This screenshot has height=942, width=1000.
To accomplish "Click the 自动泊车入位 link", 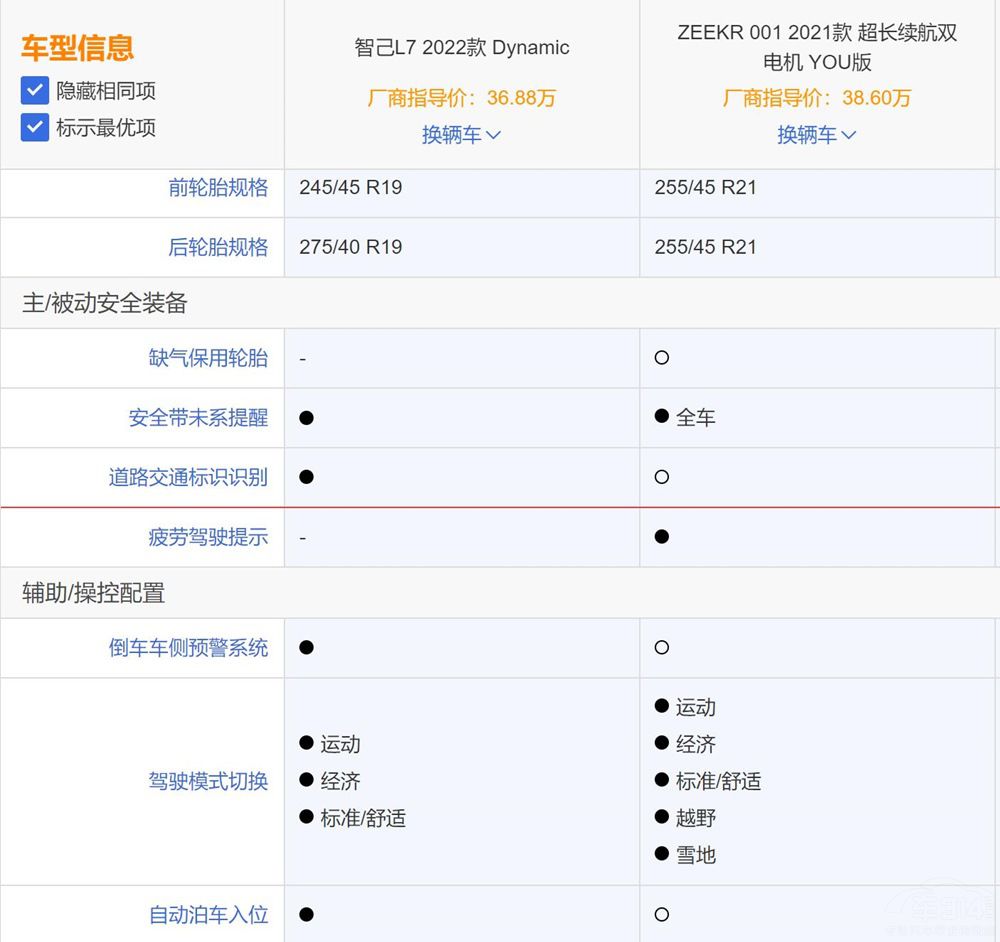I will pos(208,914).
